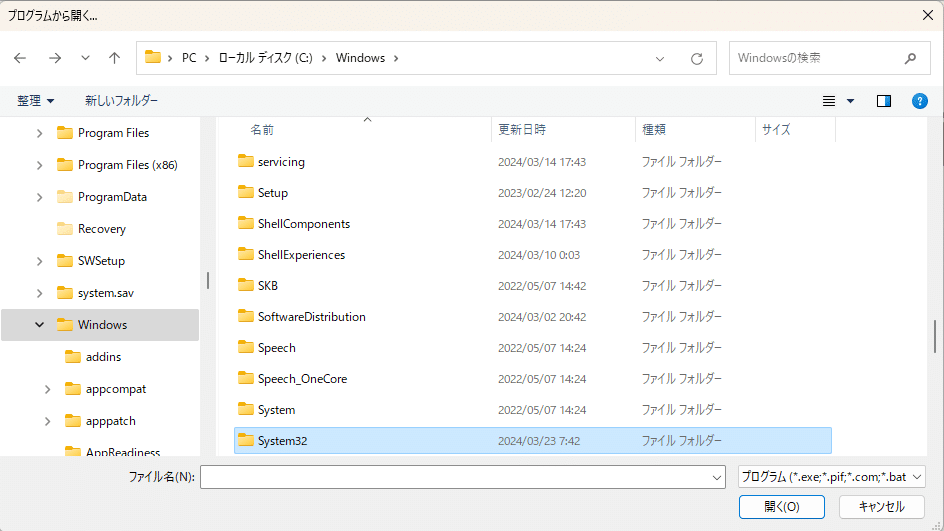Click navigation pane scrollbar thumb
This screenshot has width=944, height=531.
tap(208, 280)
